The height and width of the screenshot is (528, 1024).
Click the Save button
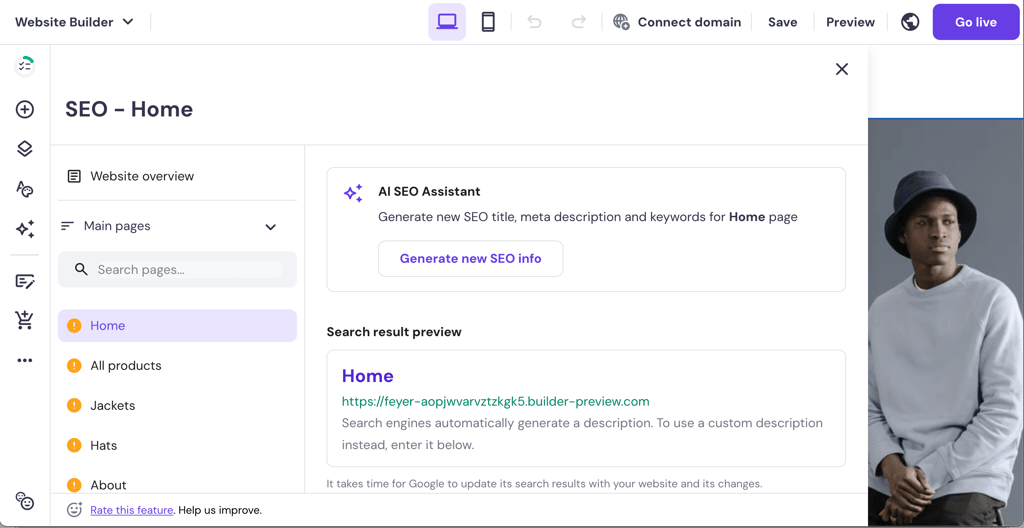point(782,22)
